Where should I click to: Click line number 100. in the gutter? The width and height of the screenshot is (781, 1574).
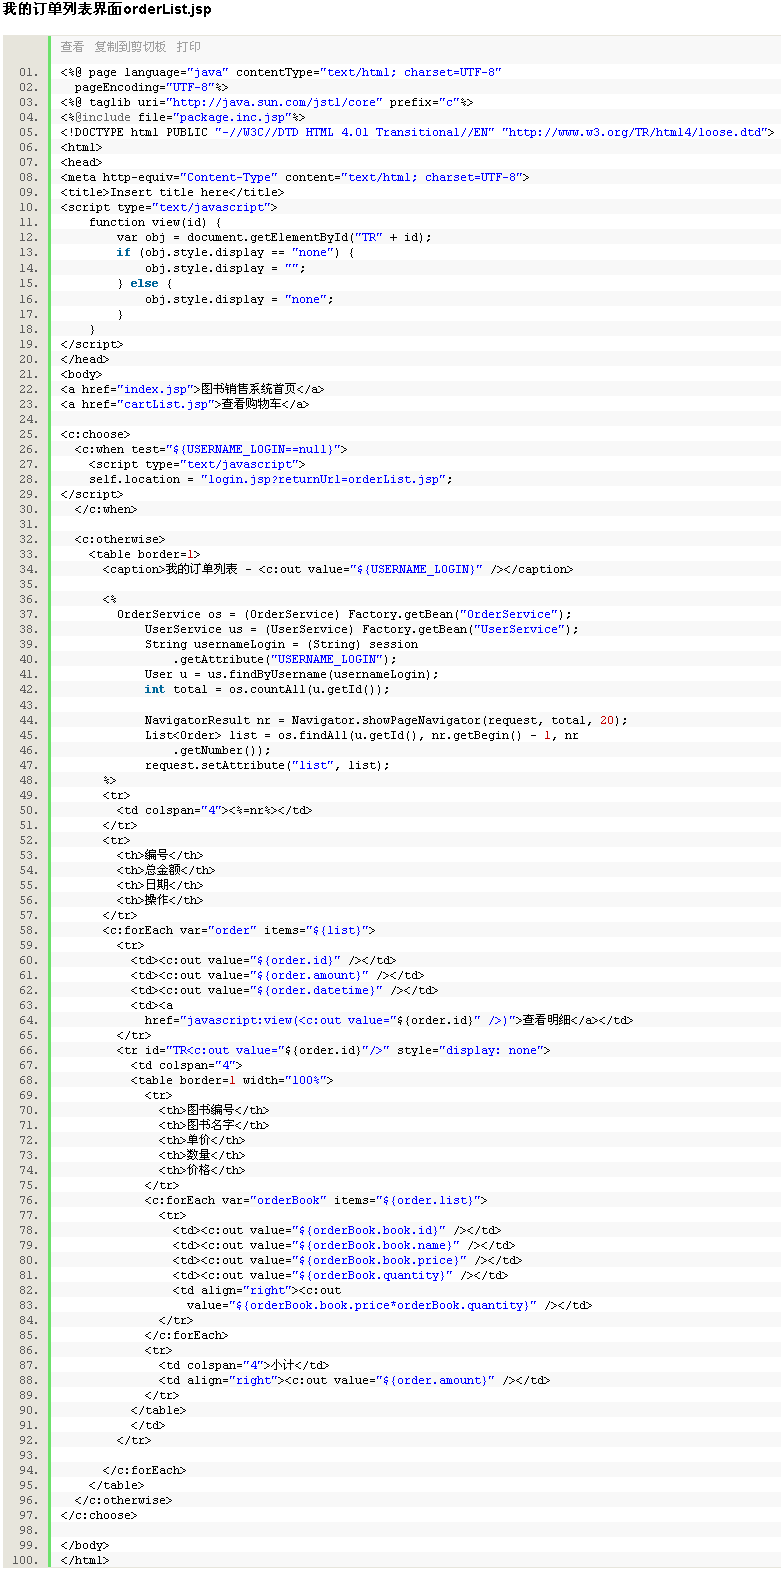pos(25,1560)
